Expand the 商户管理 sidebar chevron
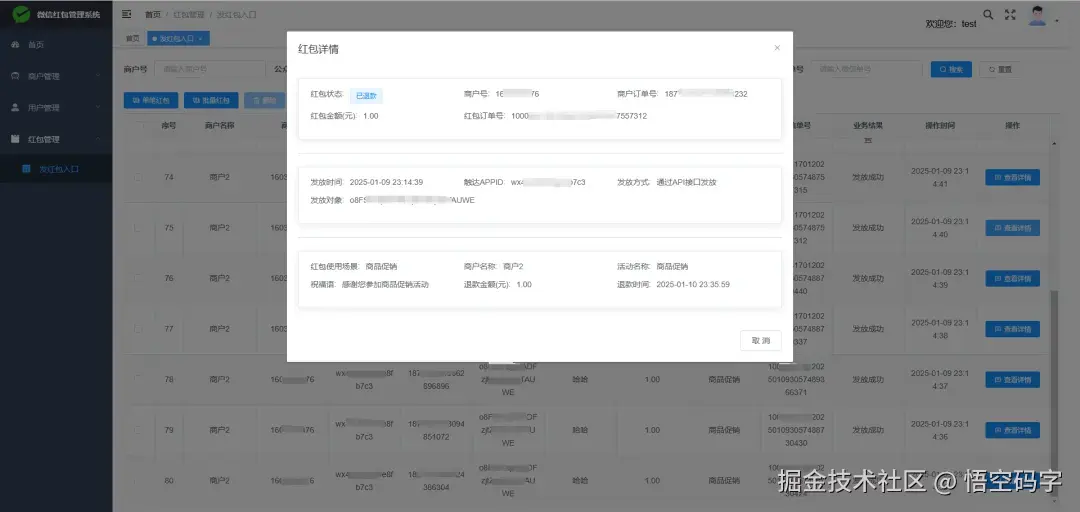 (x=98, y=76)
